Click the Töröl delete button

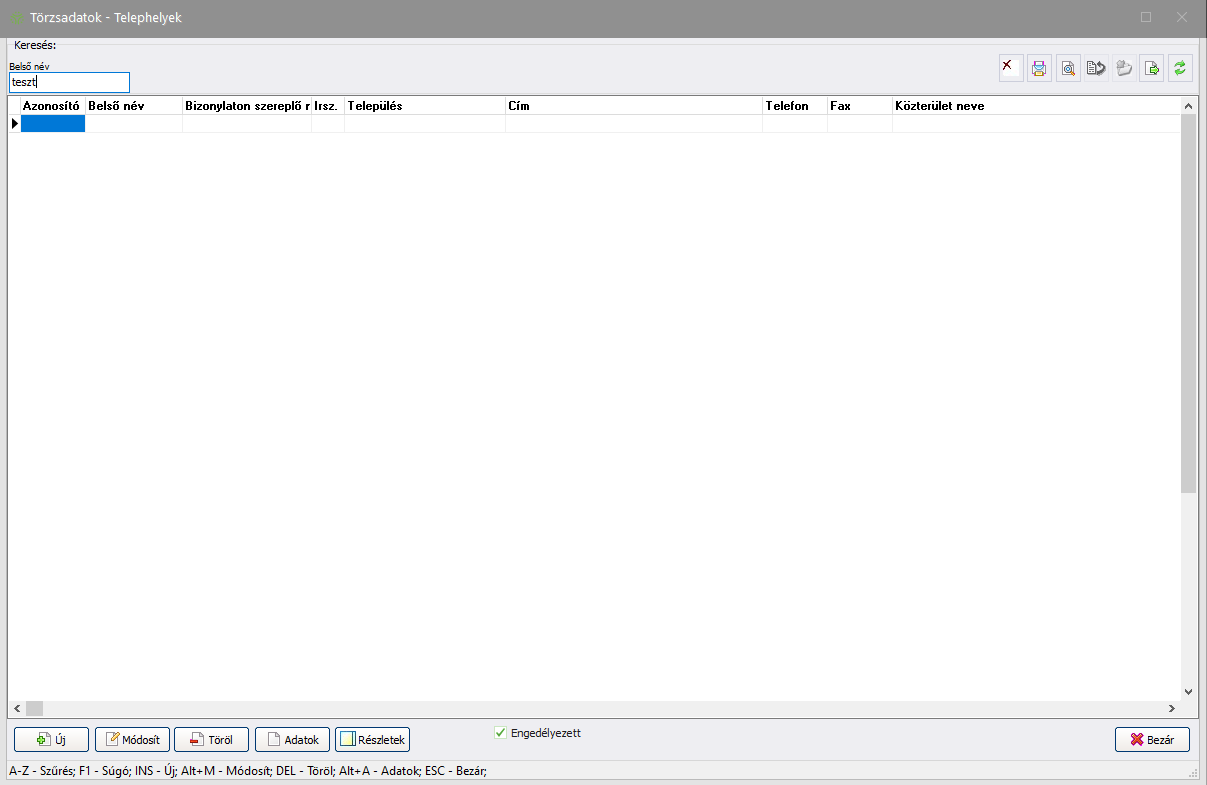tap(211, 740)
